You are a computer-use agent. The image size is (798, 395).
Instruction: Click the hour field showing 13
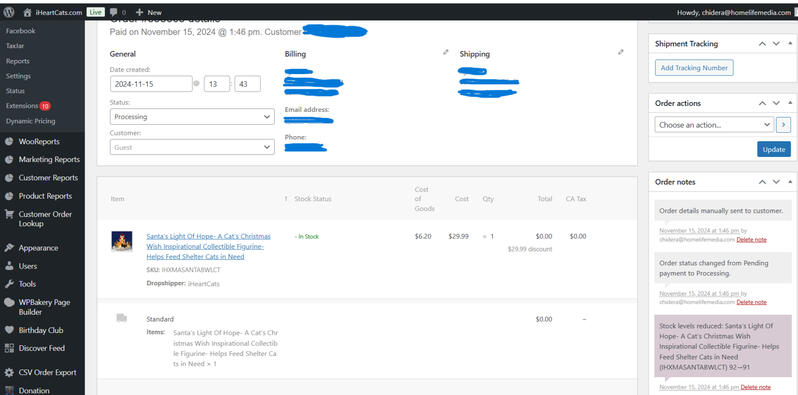[217, 83]
